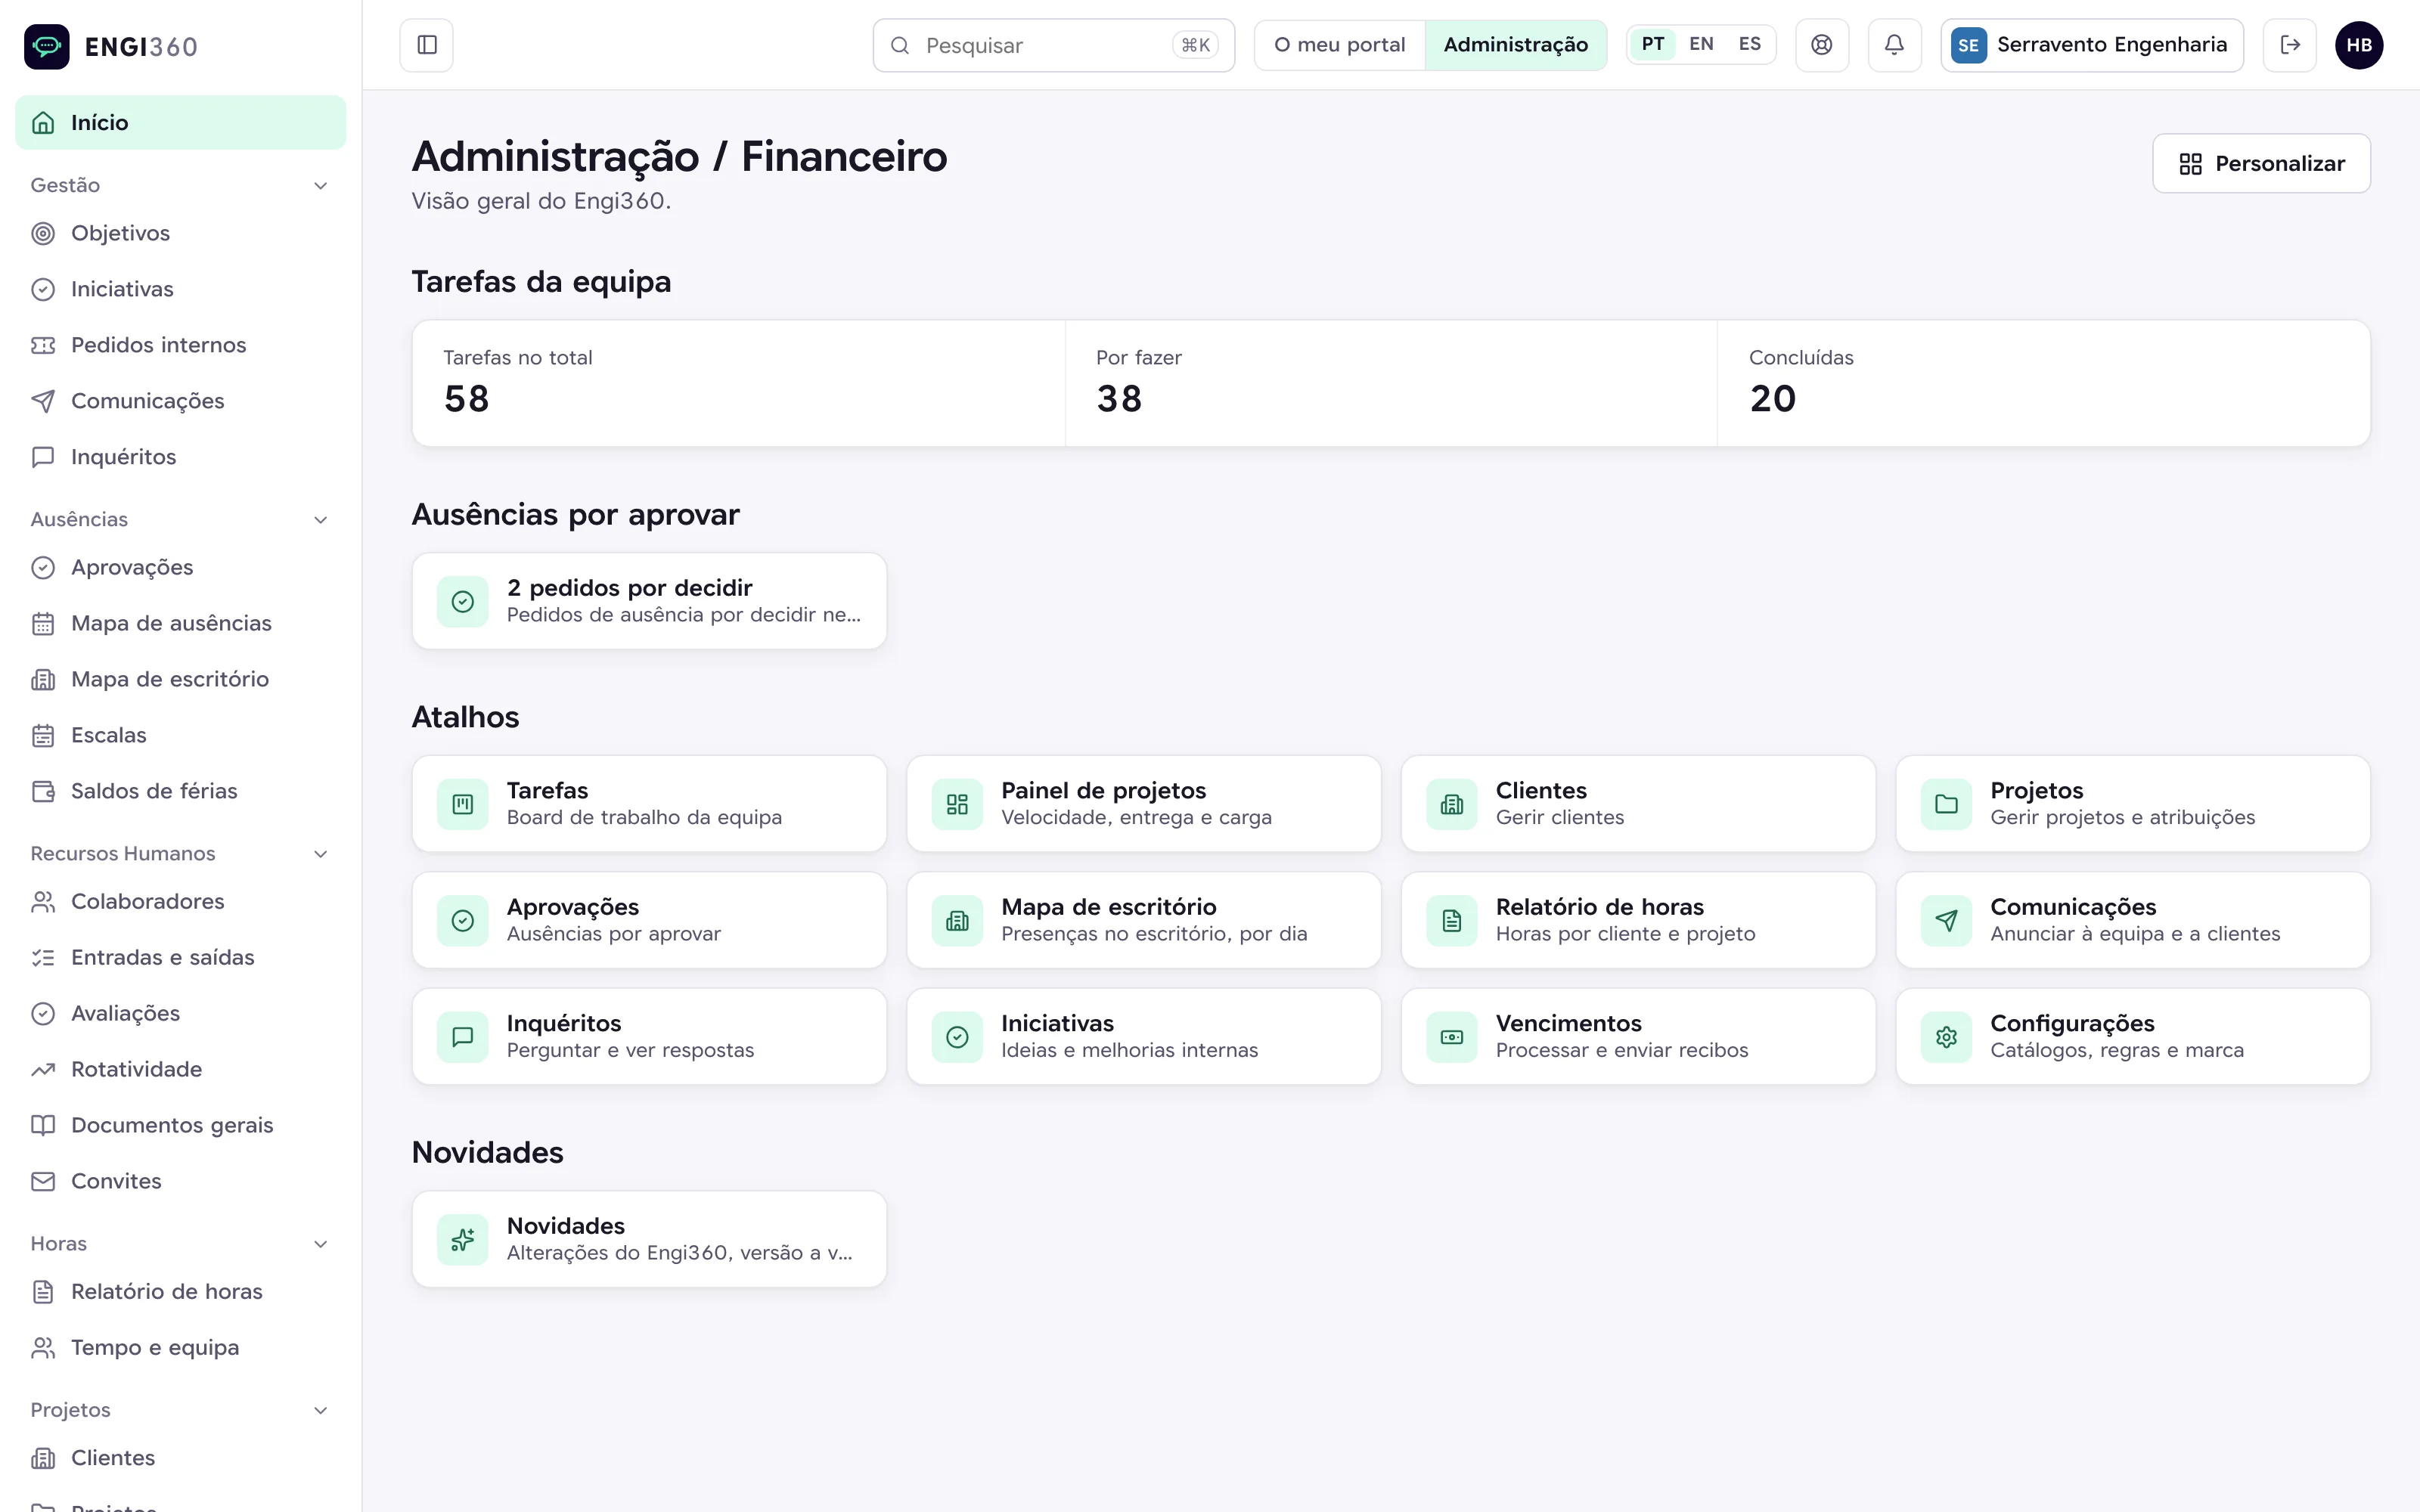Open the Iniciativas shortcut card
Viewport: 2420px width, 1512px height.
(1143, 1036)
